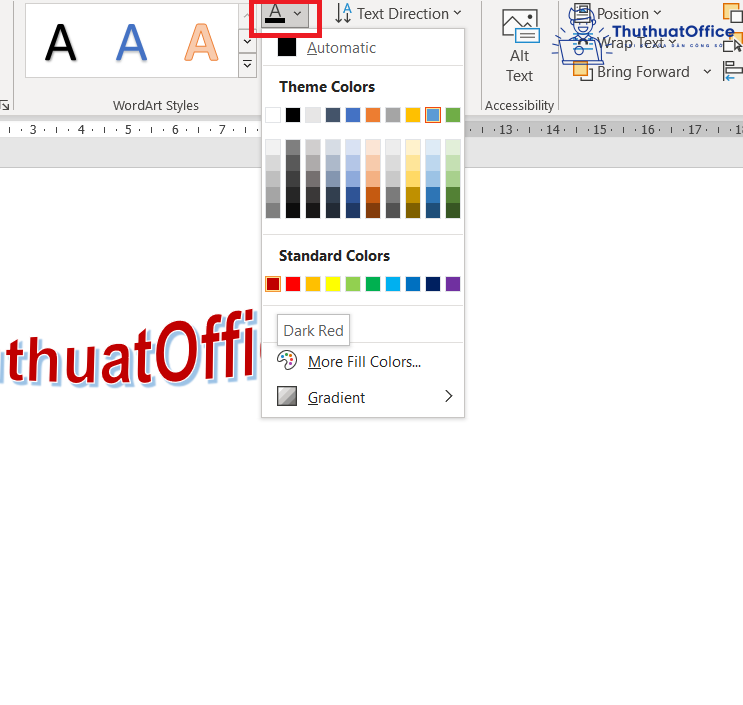
Task: Select the Light Green standard color
Action: pyautogui.click(x=353, y=284)
